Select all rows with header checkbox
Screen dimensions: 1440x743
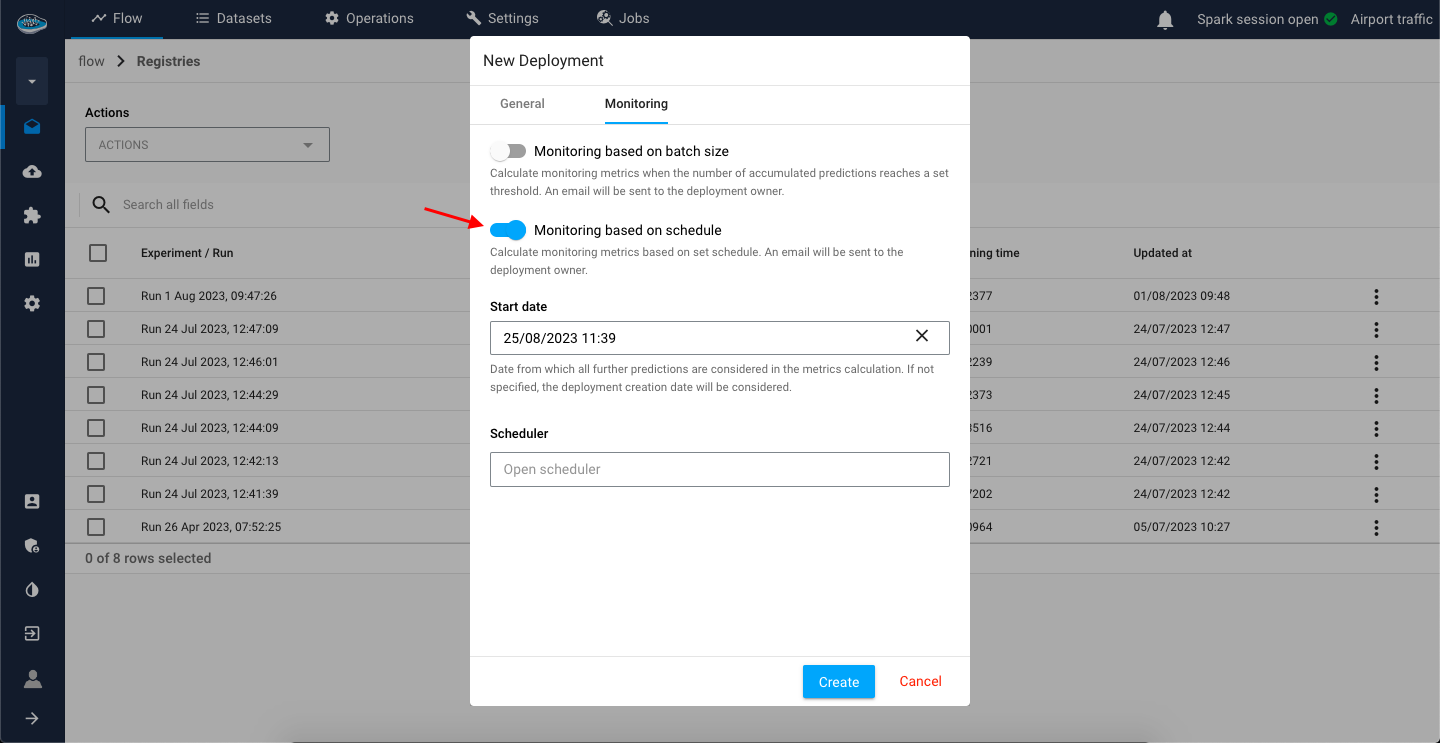[98, 253]
